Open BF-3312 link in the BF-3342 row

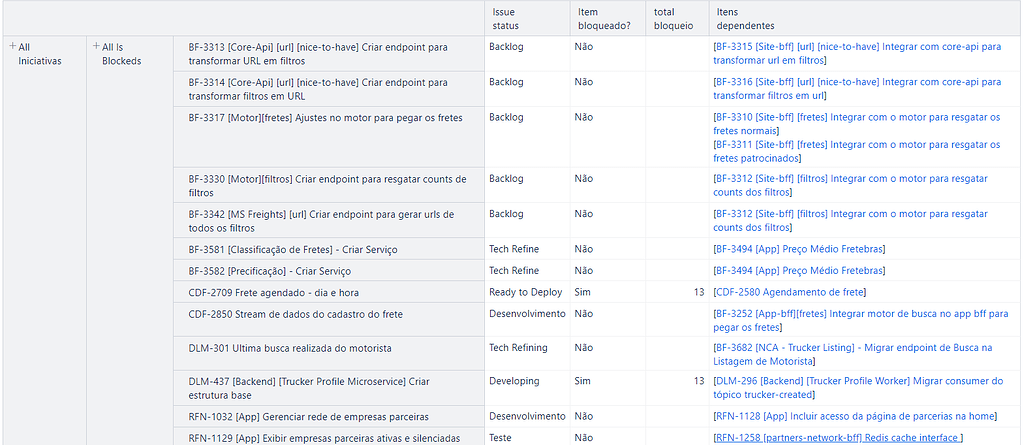tap(850, 220)
